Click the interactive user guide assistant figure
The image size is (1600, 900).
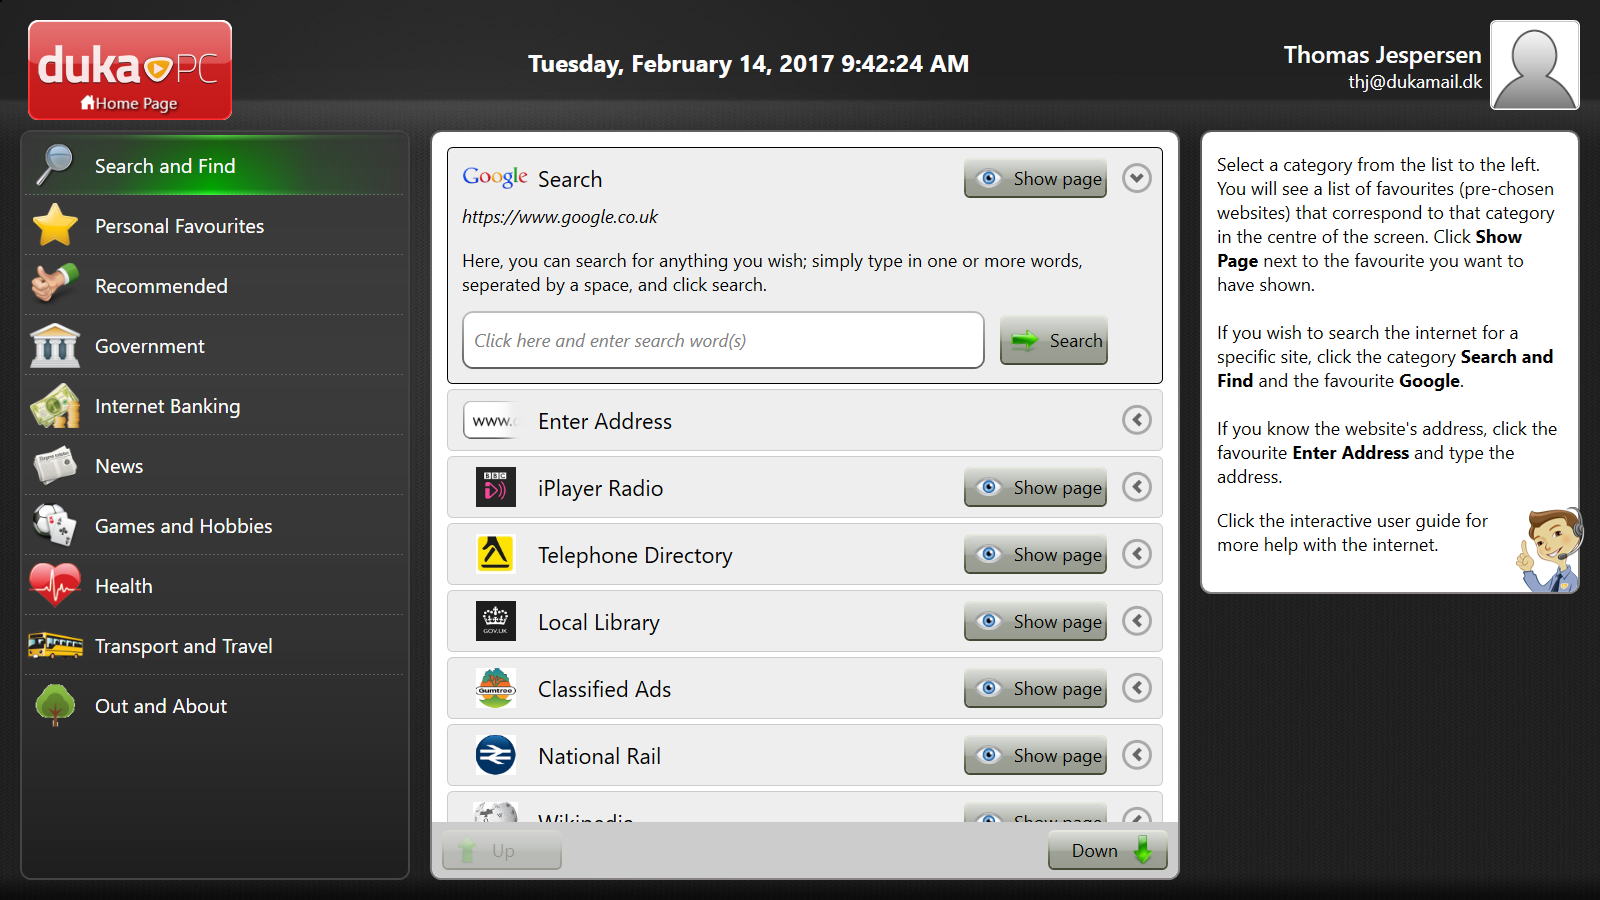click(1548, 551)
